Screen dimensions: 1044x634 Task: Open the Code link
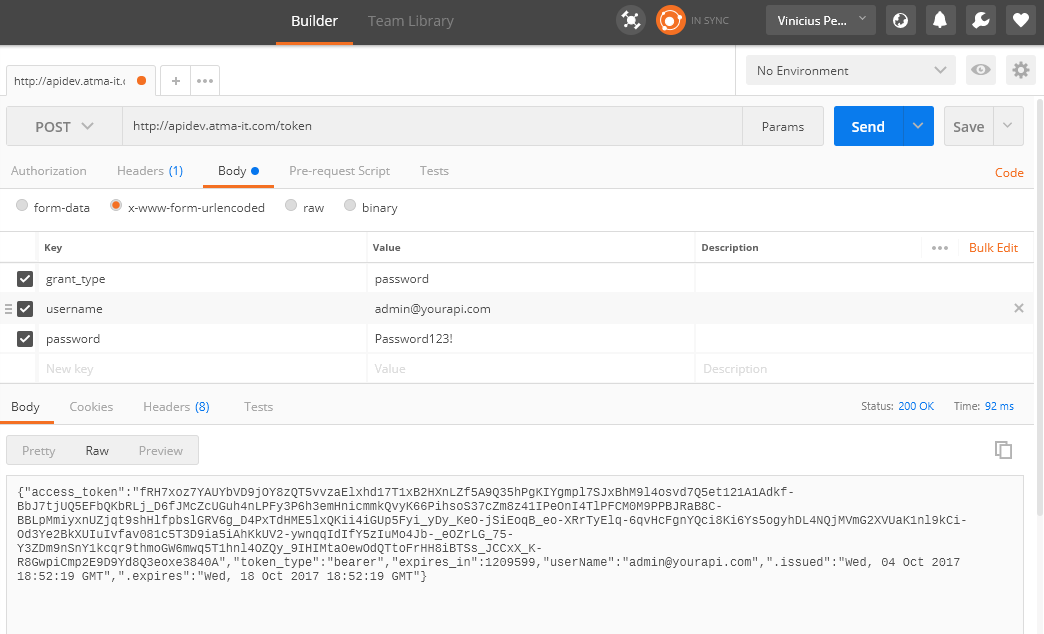[1009, 172]
